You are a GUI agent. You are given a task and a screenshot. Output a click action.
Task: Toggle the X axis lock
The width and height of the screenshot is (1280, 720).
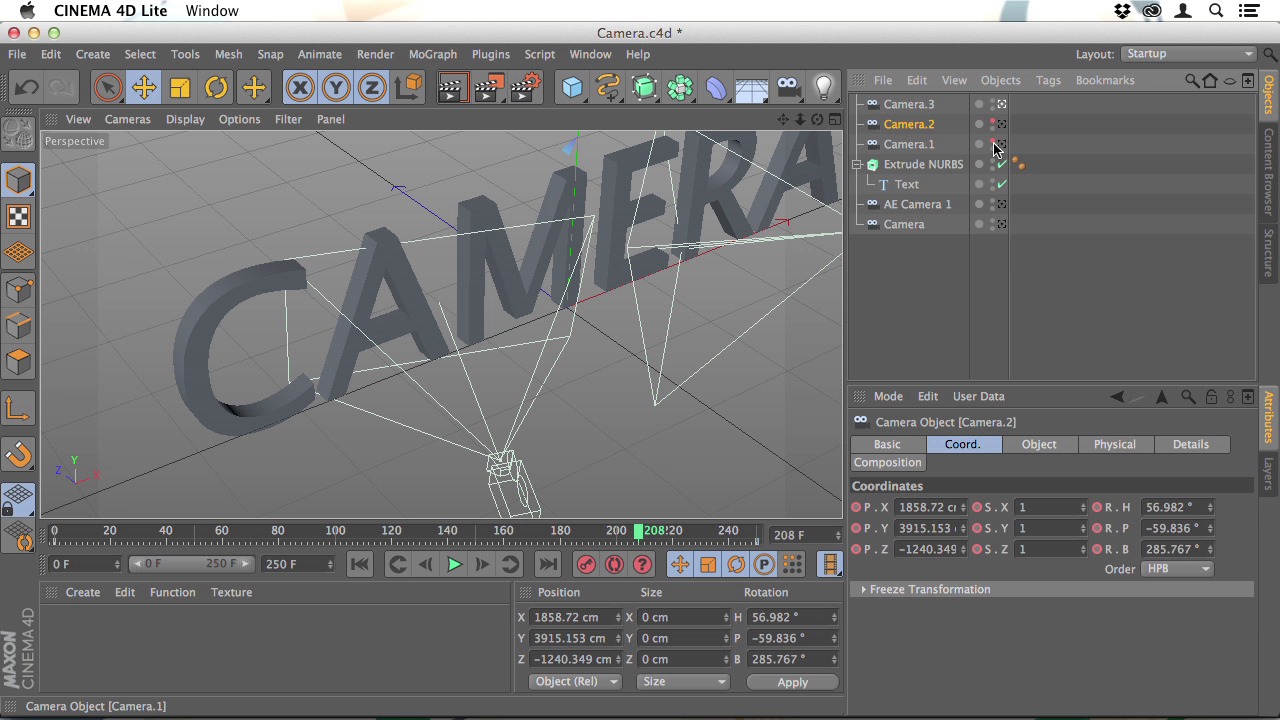pos(300,88)
